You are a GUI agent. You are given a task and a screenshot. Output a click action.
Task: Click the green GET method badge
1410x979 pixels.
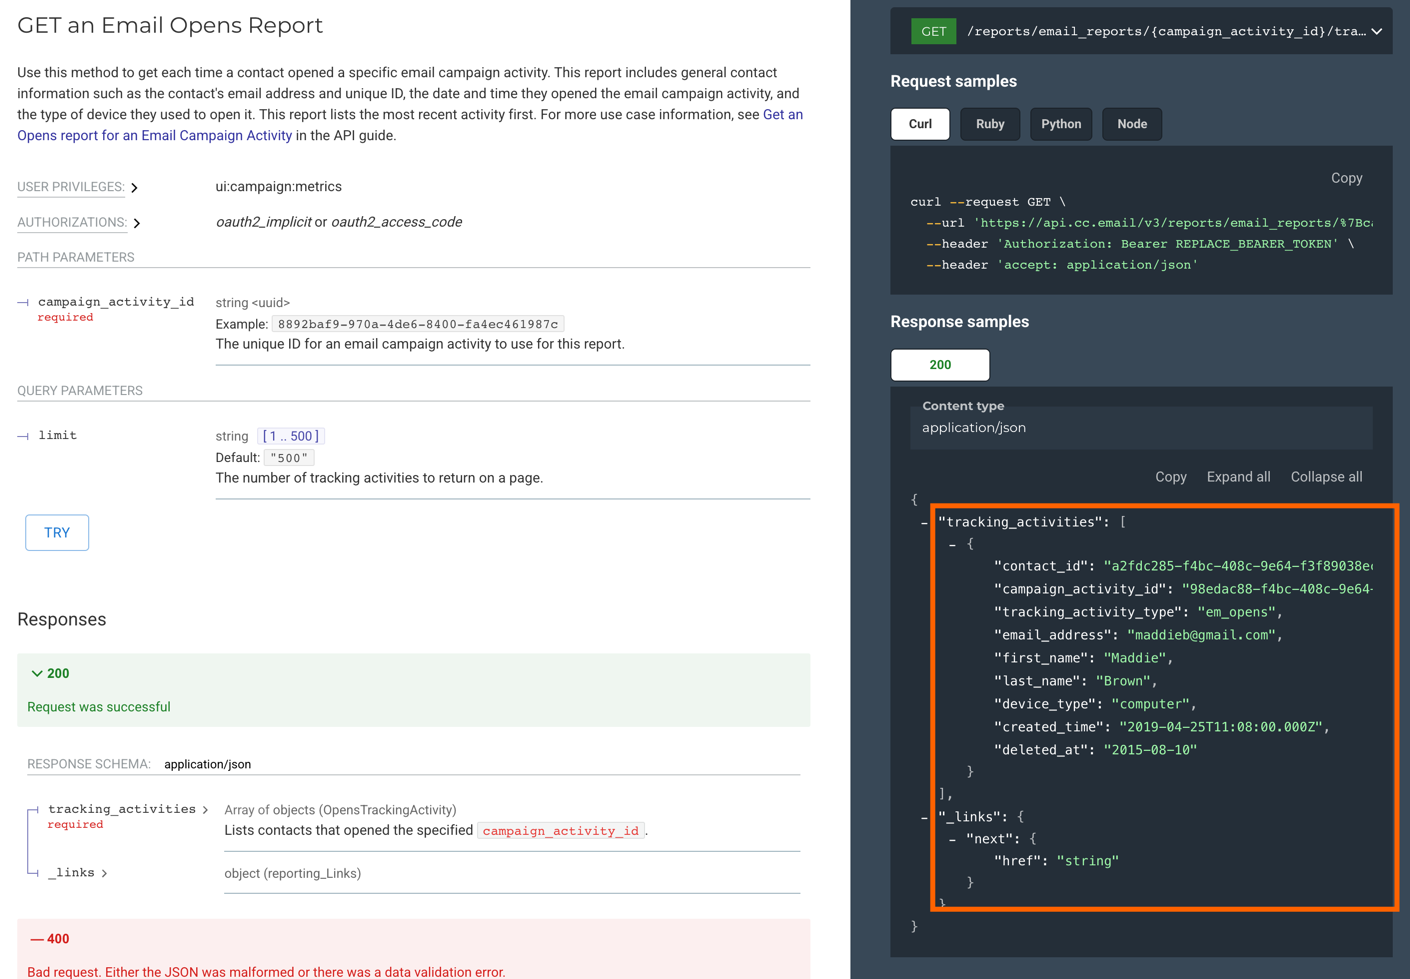(934, 31)
